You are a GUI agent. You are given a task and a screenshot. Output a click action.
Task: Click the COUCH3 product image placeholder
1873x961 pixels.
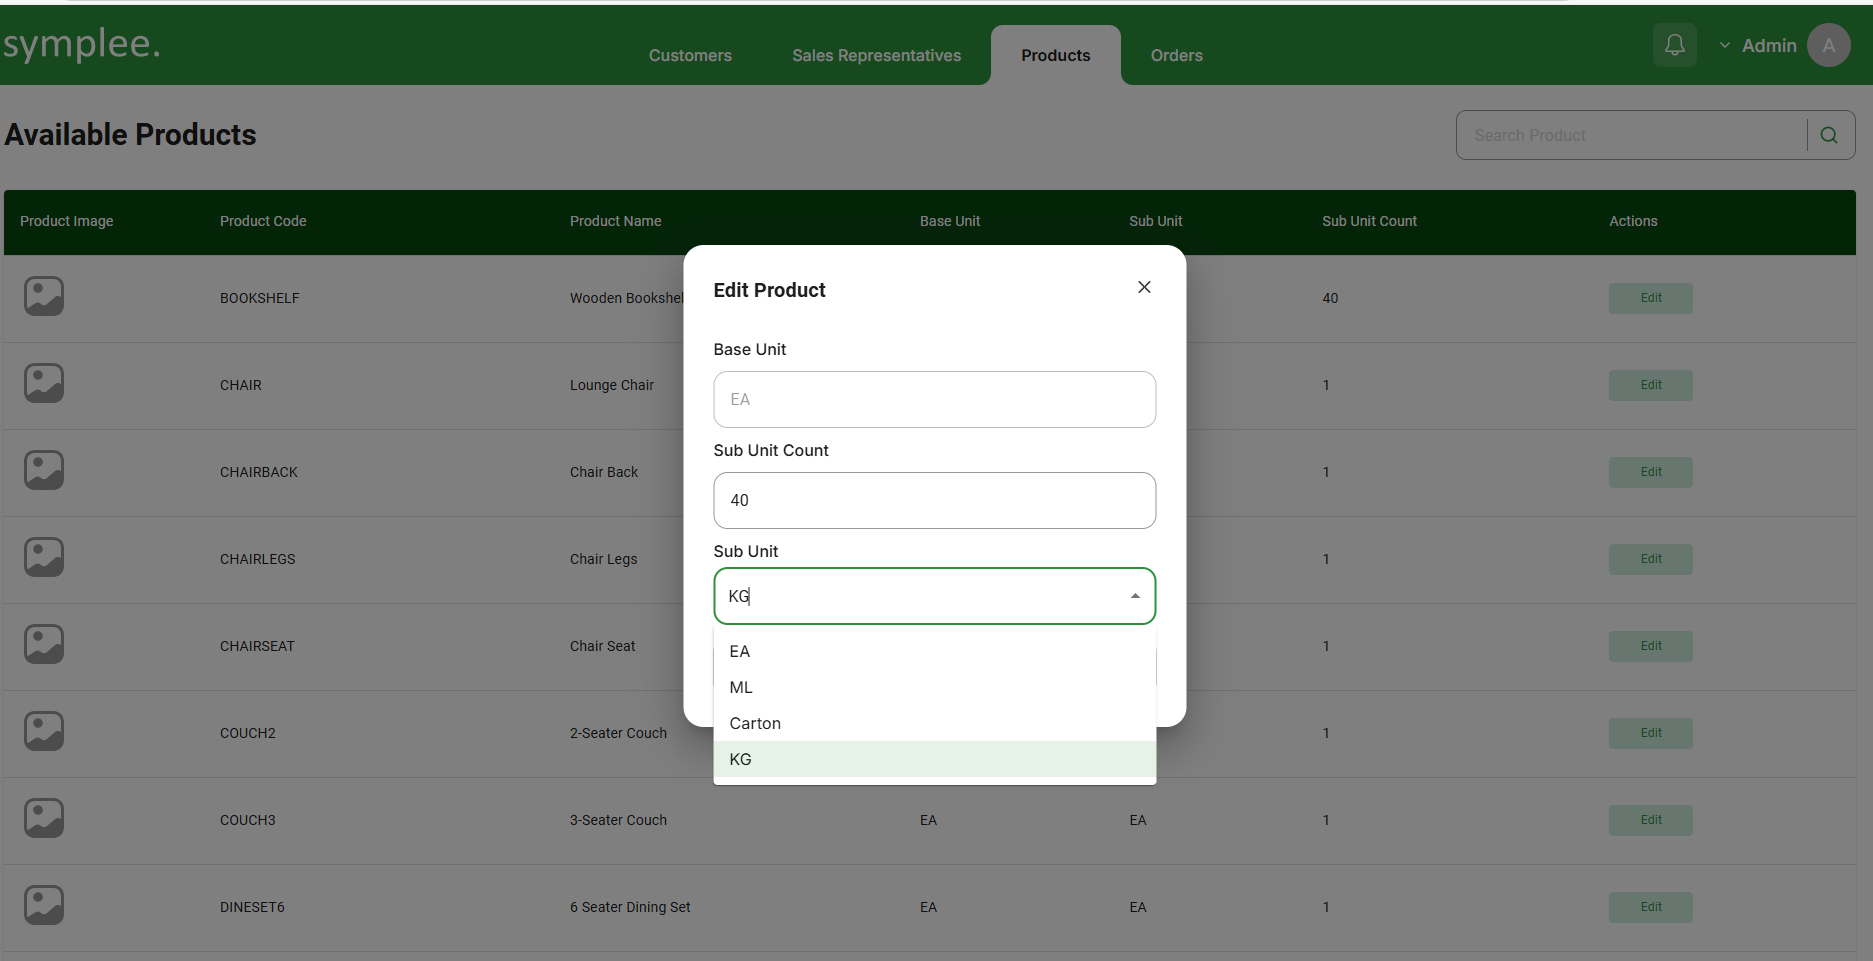click(44, 819)
